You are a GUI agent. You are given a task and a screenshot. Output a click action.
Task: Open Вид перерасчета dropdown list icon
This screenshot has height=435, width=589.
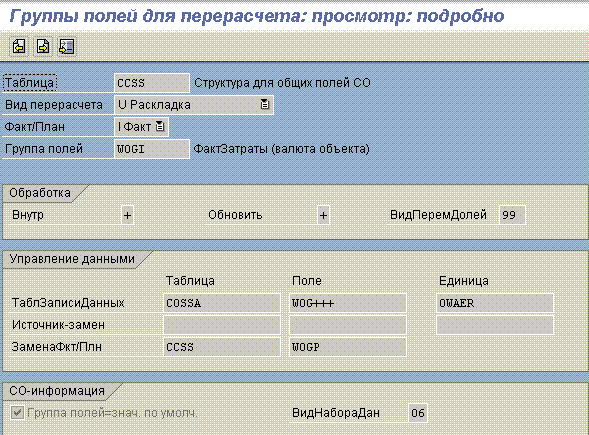coord(265,104)
